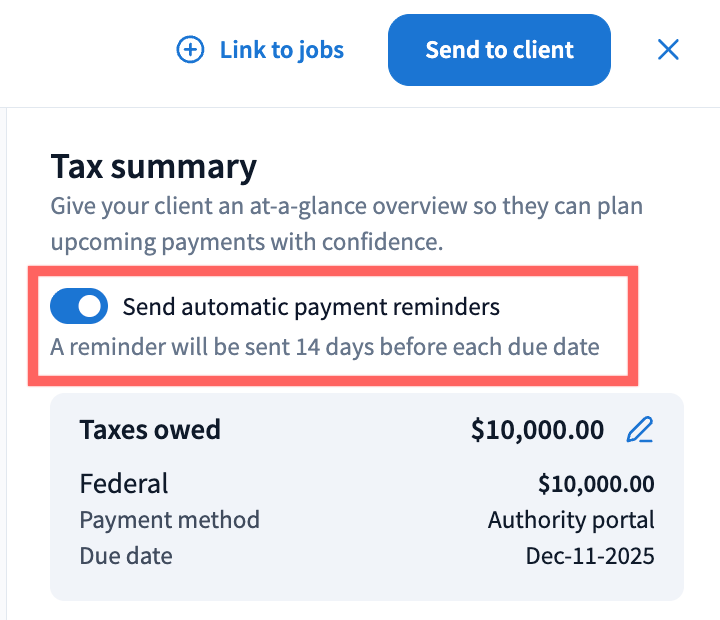Disable the automatic payment reminders toggle
Viewport: 720px width, 620px height.
point(79,307)
